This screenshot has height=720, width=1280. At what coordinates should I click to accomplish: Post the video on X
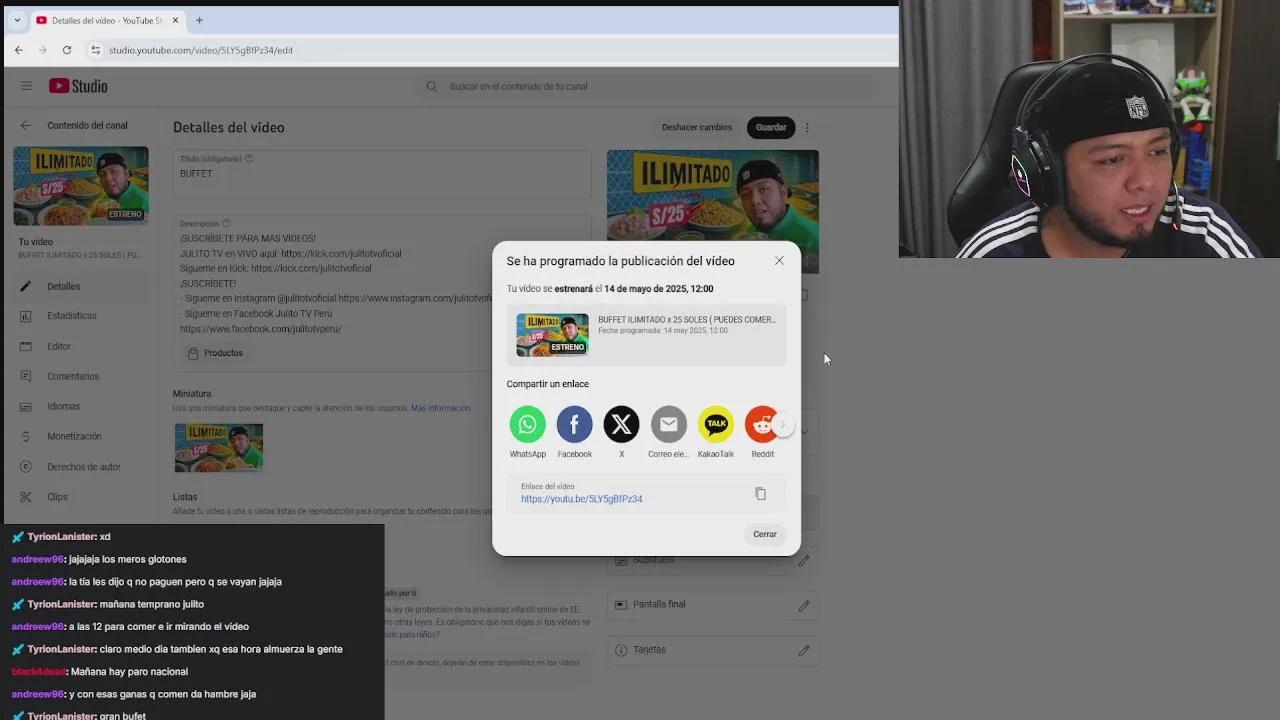click(621, 424)
